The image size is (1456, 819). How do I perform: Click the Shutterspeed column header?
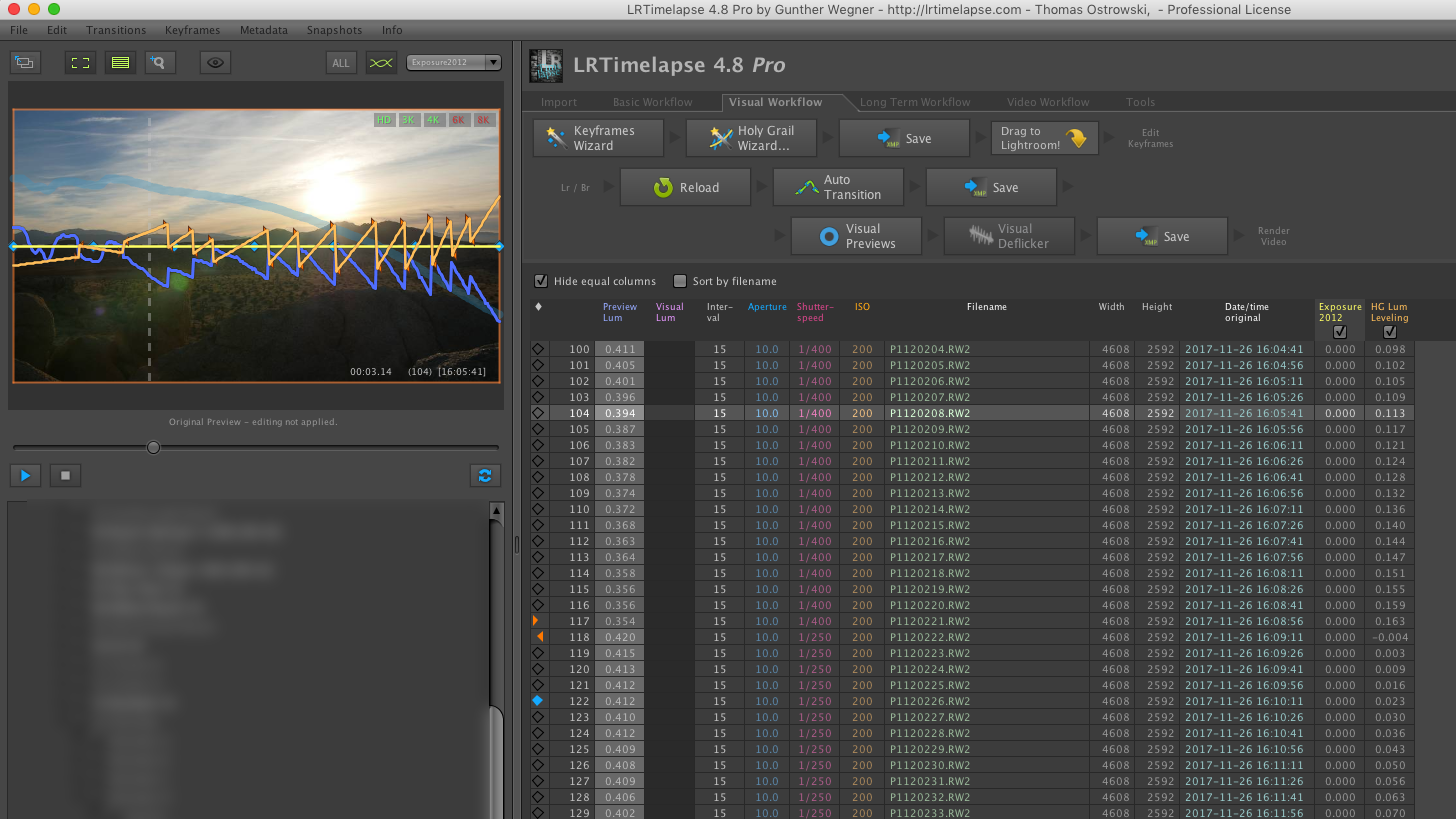pyautogui.click(x=814, y=312)
